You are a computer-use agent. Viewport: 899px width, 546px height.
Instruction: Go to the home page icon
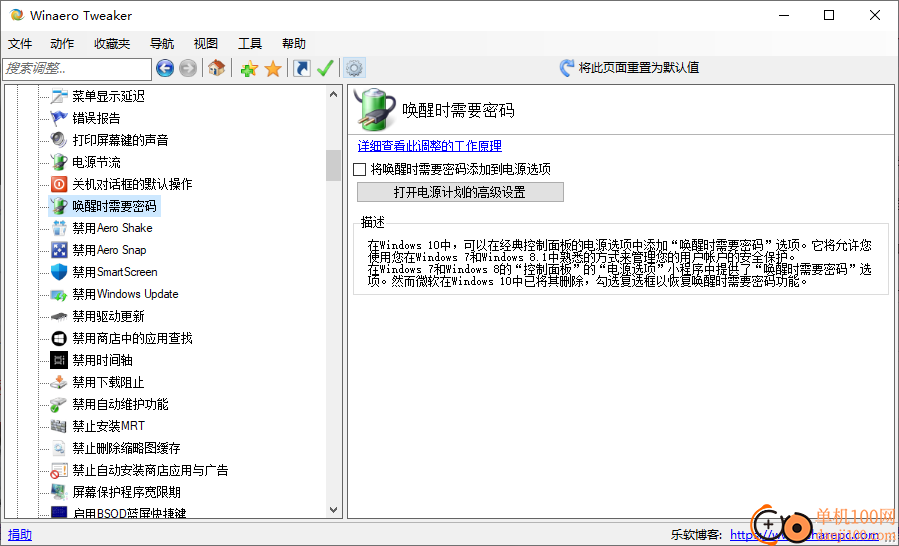(216, 69)
